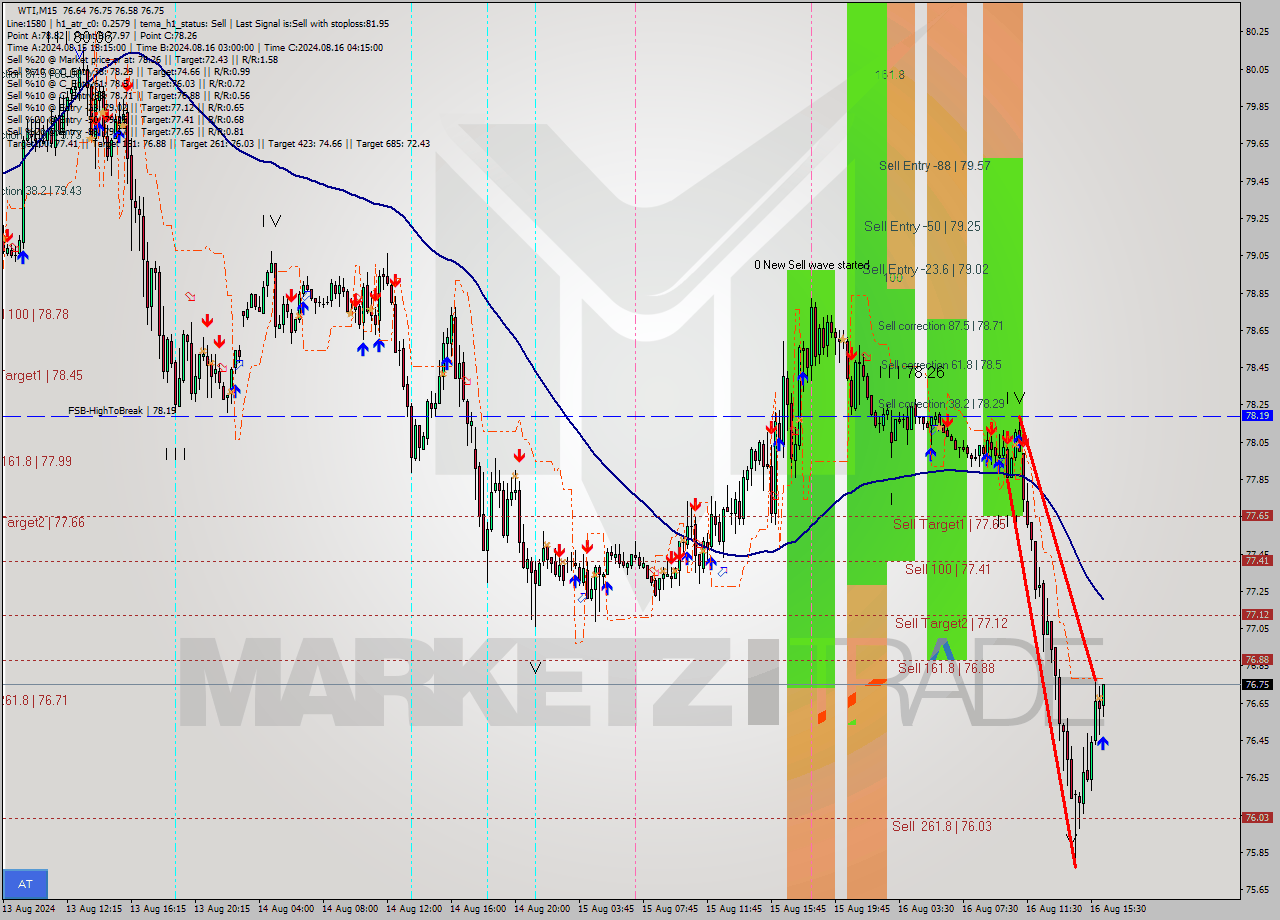1280x920 pixels.
Task: Click the 80.25 price scale value
Action: [x=1257, y=32]
